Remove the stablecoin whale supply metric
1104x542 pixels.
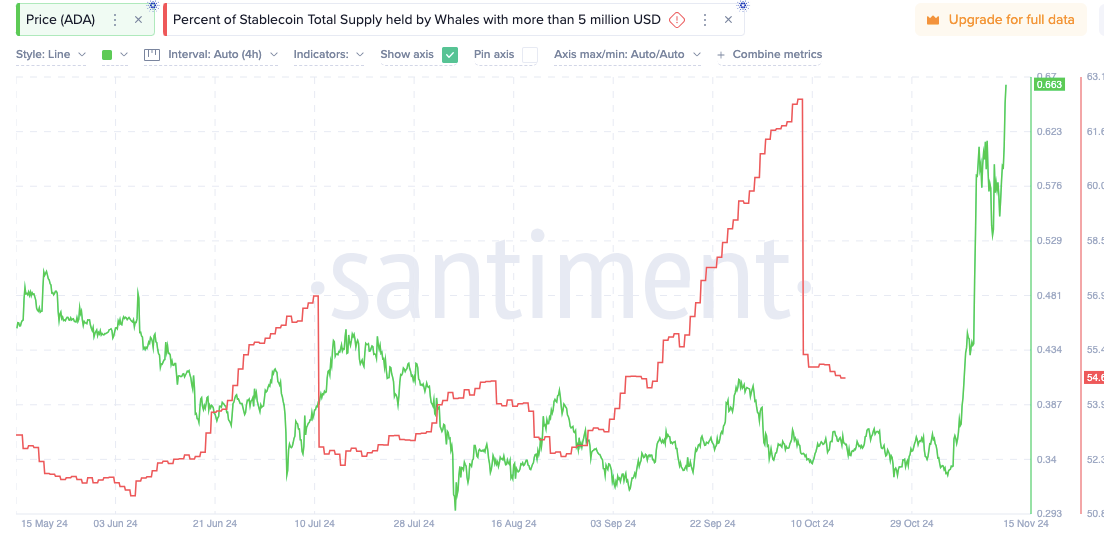tap(728, 20)
